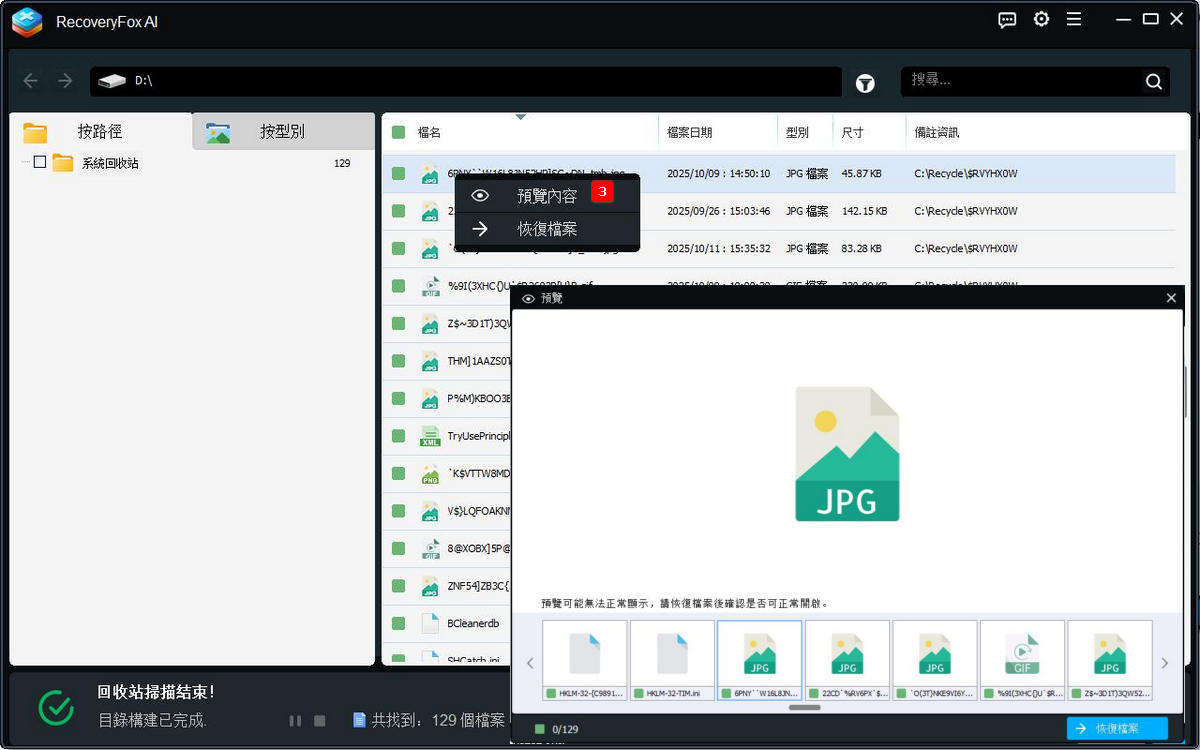The width and height of the screenshot is (1200, 750).
Task: Click the right chevron of the thumbnail strip
Action: [x=1163, y=661]
